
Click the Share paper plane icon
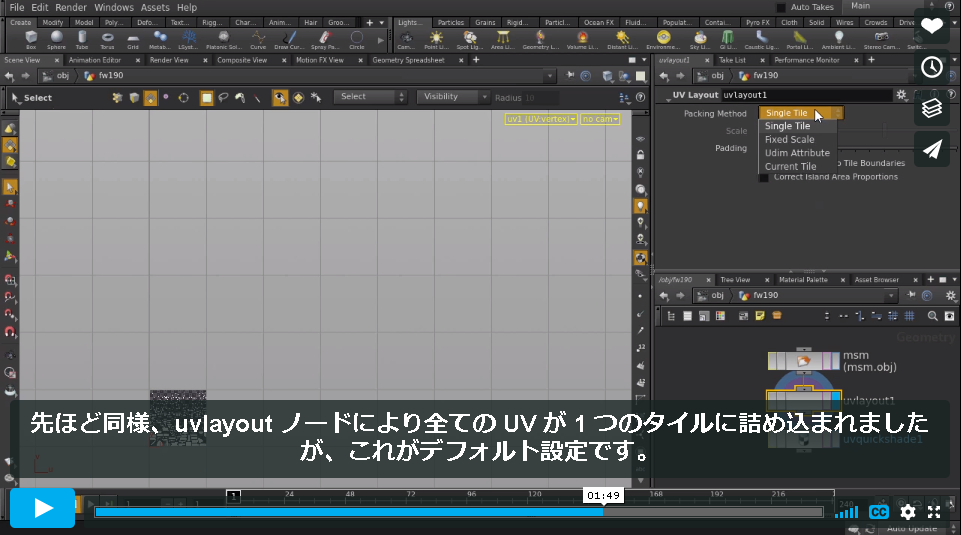[x=932, y=149]
